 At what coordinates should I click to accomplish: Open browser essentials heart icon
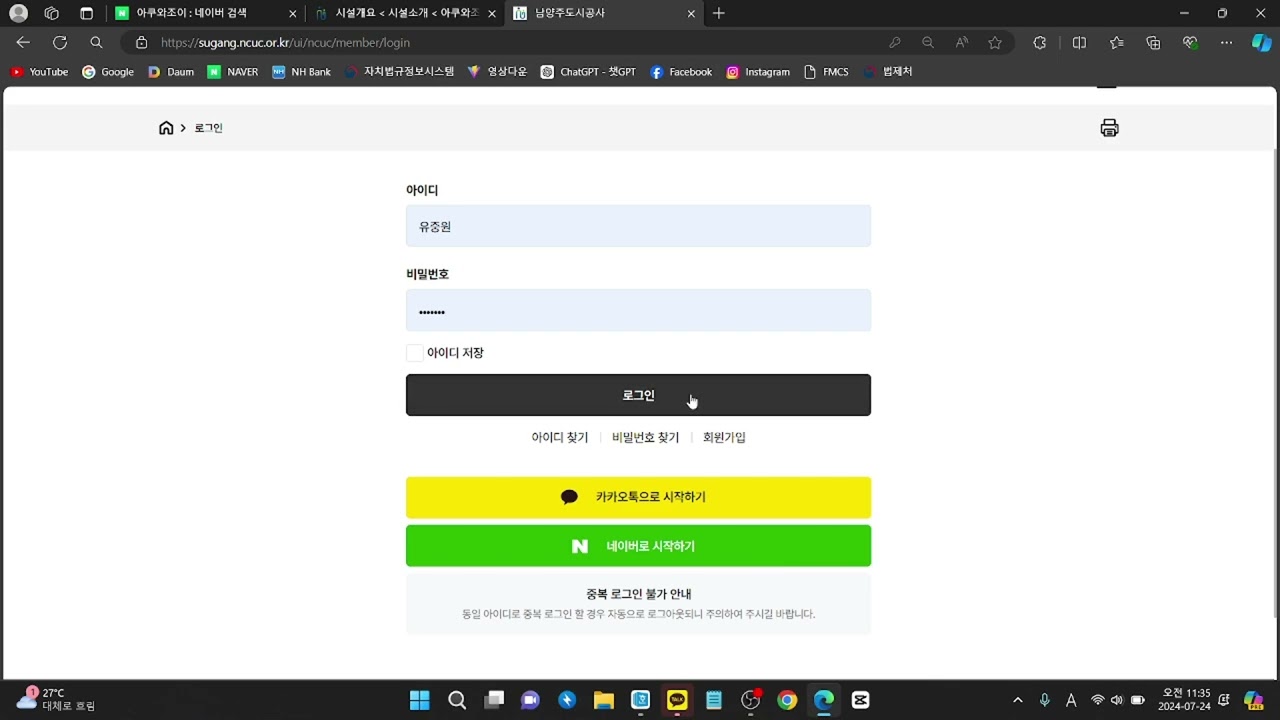(1190, 42)
